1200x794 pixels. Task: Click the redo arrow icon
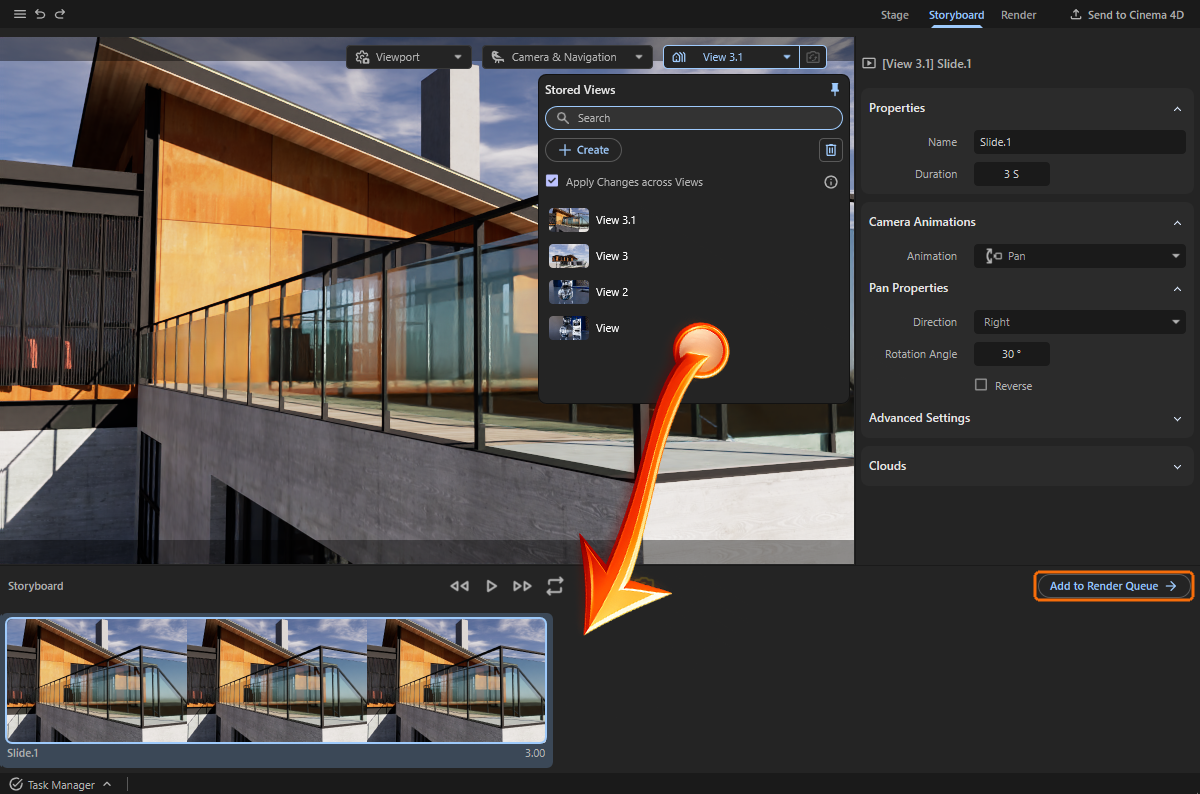[60, 14]
